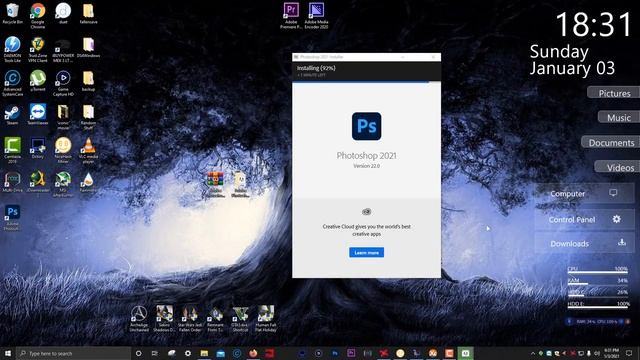Screen dimensions: 640x360
Task: Select the Adobe Photoshop desktop shortcut
Action: coord(12,218)
